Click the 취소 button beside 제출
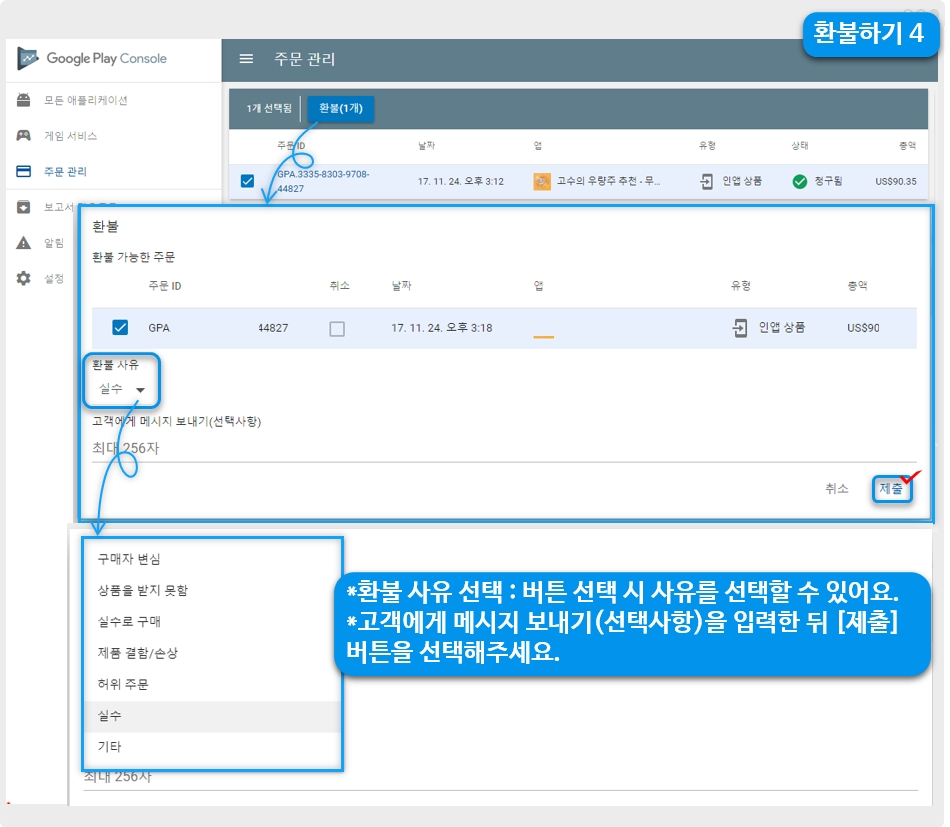Screen dimensions: 950x827 (x=836, y=488)
